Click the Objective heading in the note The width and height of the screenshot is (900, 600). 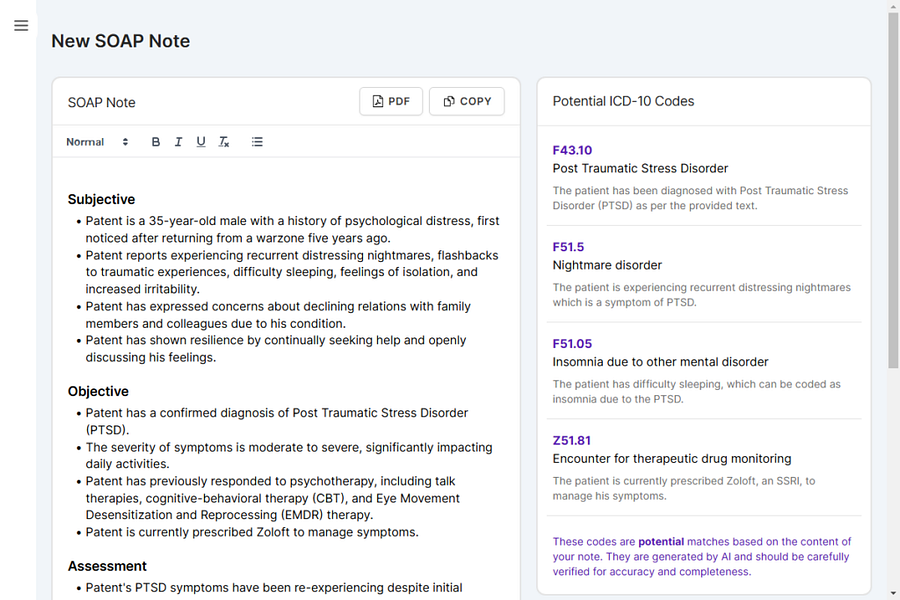[98, 391]
